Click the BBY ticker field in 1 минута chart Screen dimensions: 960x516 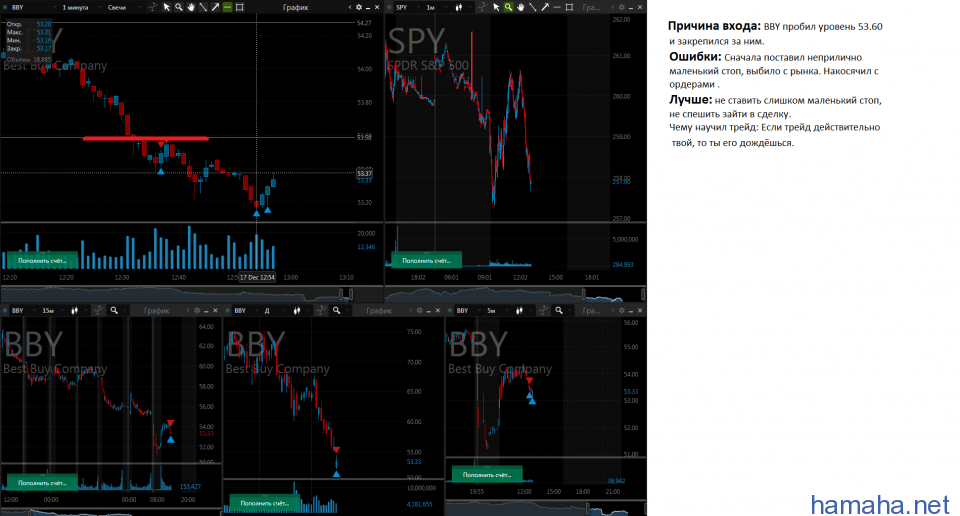33,7
